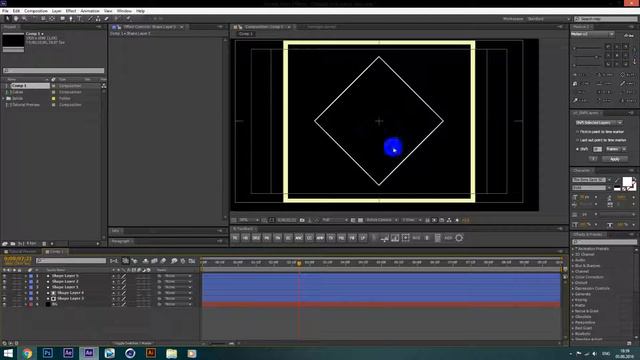The image size is (640, 360).
Task: Expand Animation Presets in Effects & Presets
Action: point(573,249)
